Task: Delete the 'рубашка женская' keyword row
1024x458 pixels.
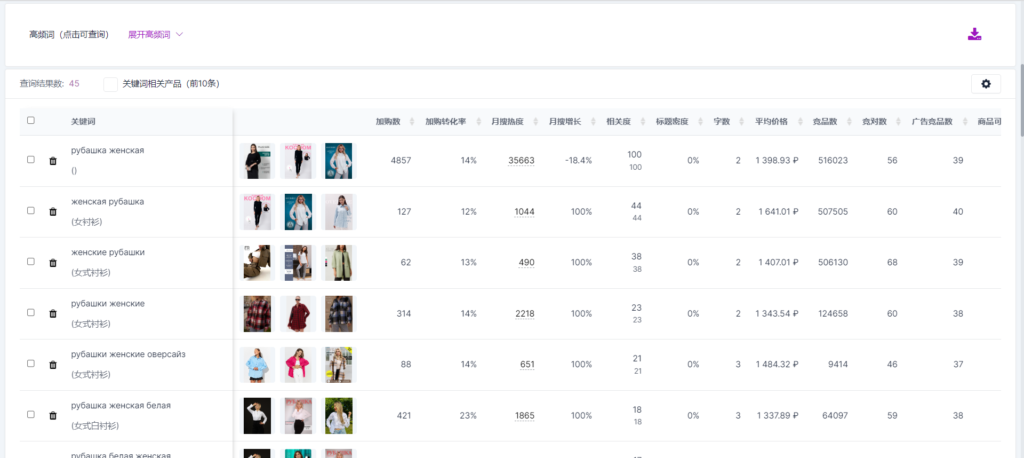Action: click(x=53, y=161)
